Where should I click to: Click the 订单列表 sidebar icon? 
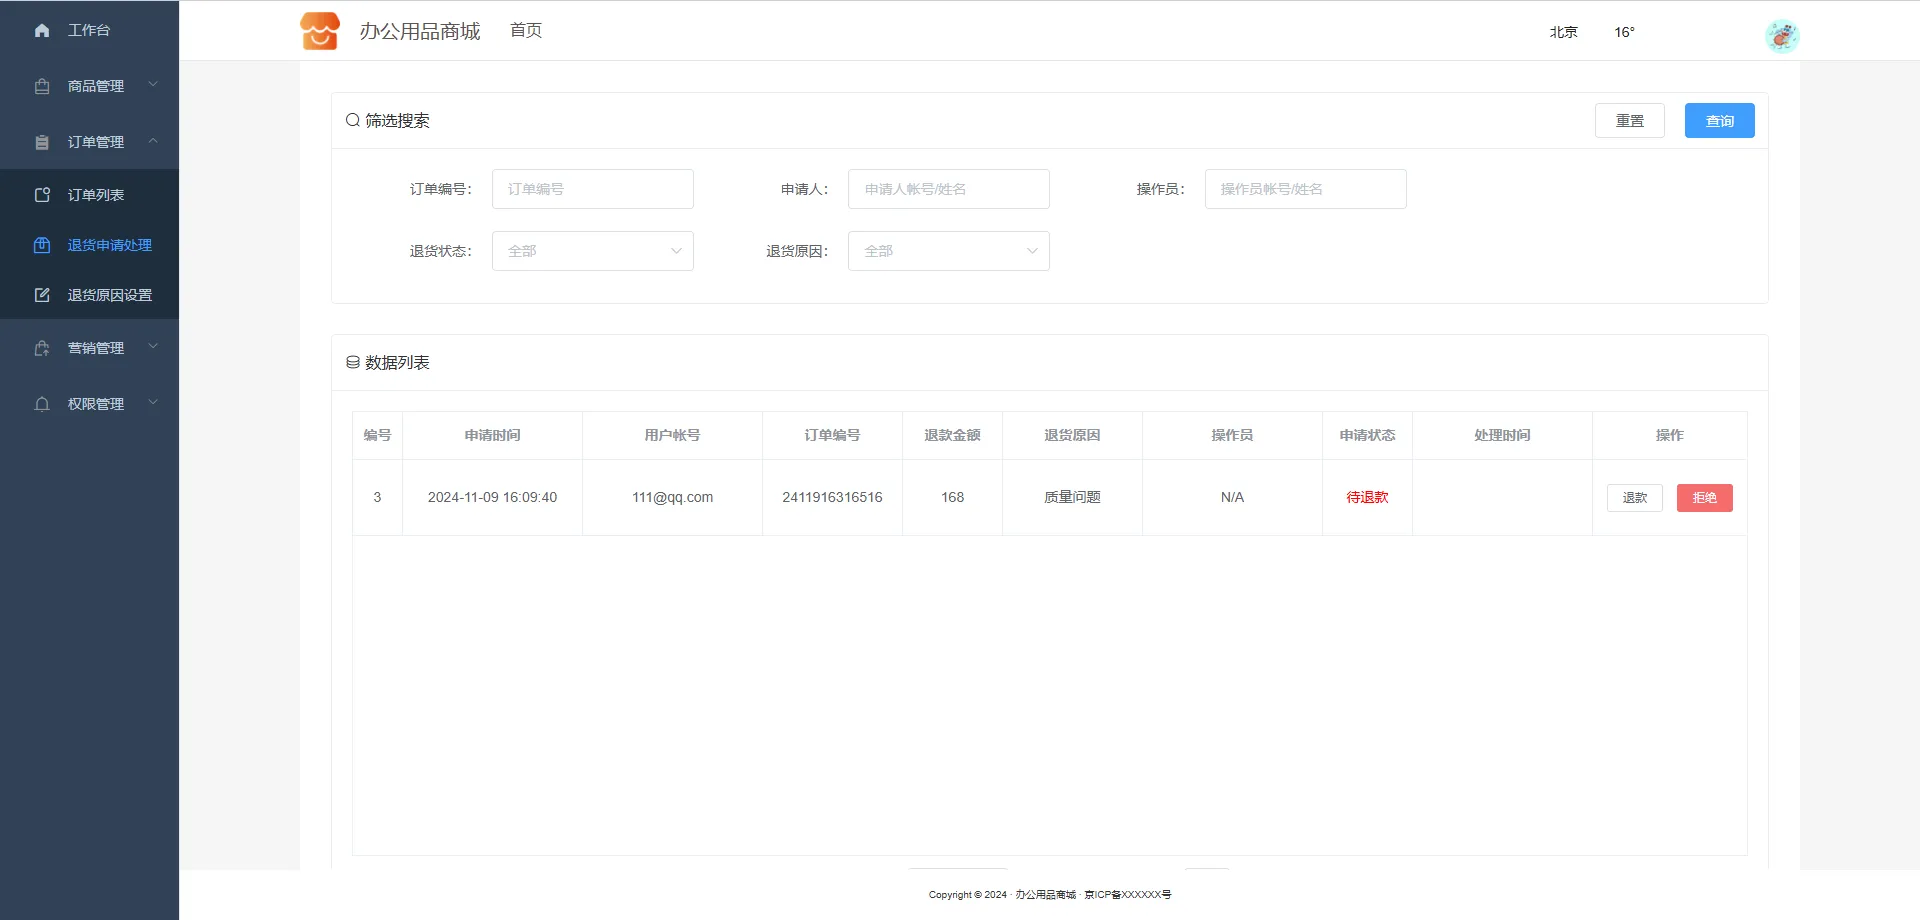coord(42,195)
